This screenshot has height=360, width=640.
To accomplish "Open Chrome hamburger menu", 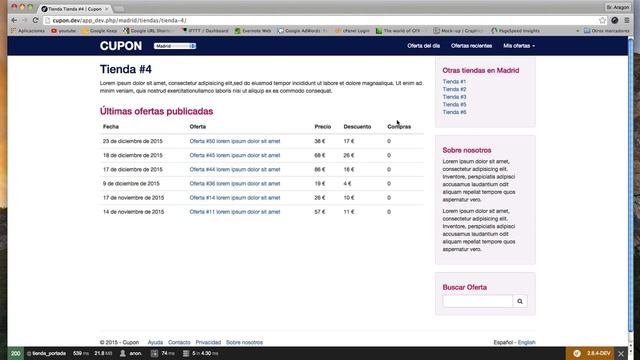I will point(627,20).
